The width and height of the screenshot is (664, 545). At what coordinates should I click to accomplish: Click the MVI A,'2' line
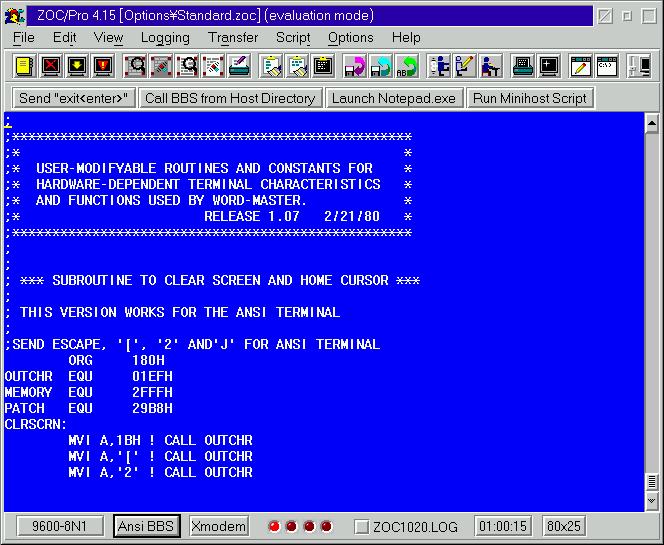160,472
